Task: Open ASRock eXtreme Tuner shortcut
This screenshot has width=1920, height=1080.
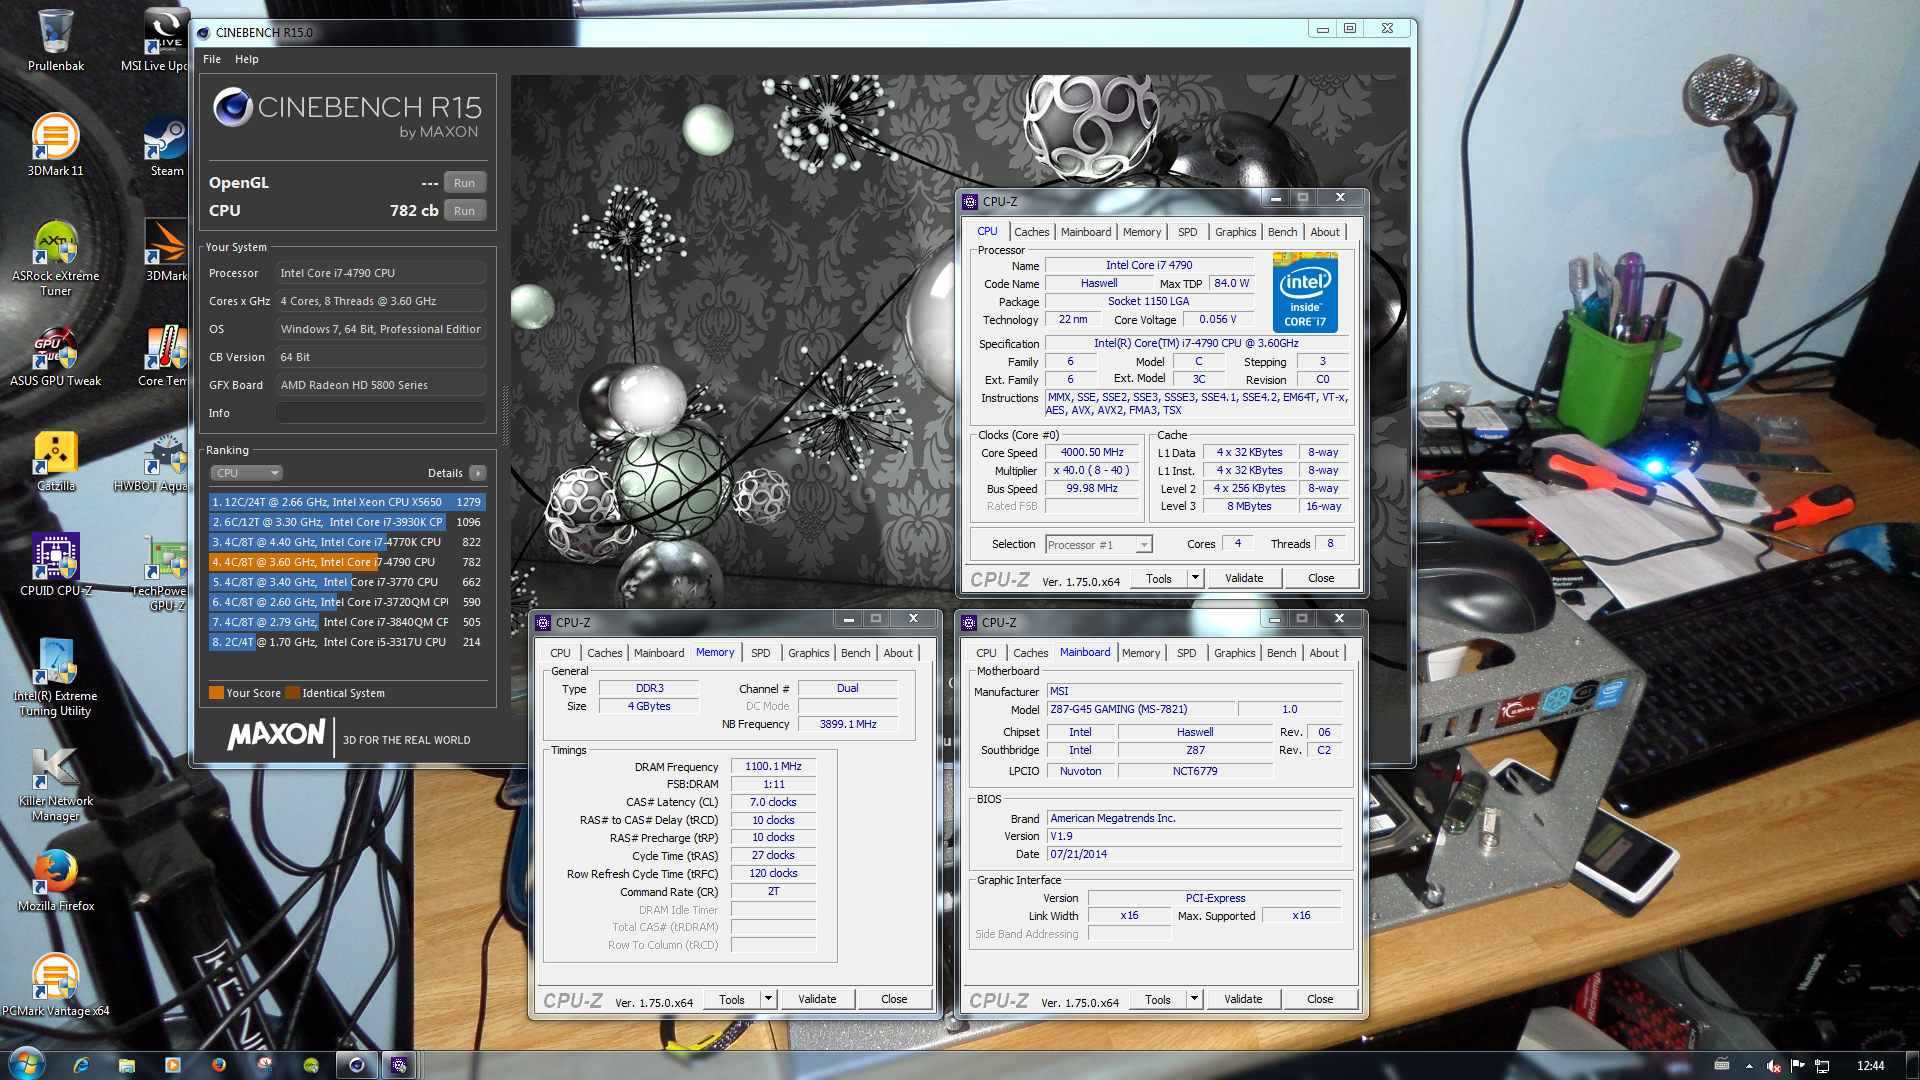Action: [x=56, y=258]
